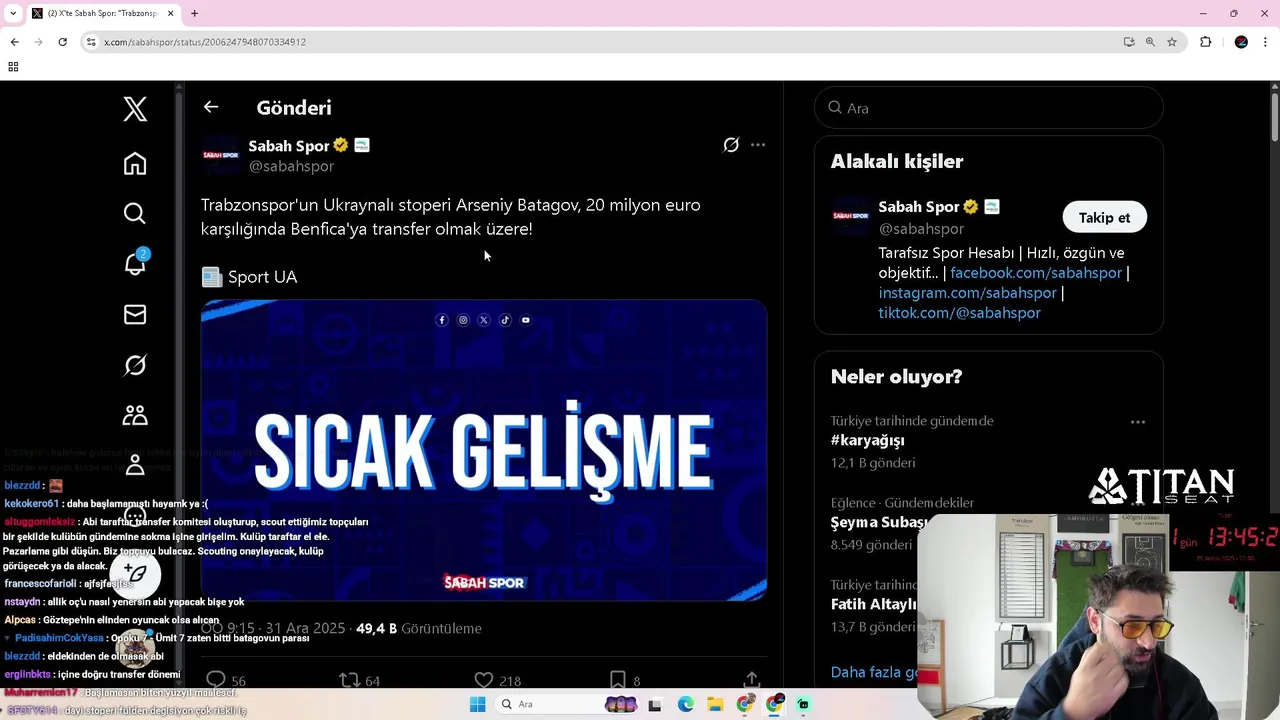
Task: Go to the X logo home button
Action: (x=135, y=108)
